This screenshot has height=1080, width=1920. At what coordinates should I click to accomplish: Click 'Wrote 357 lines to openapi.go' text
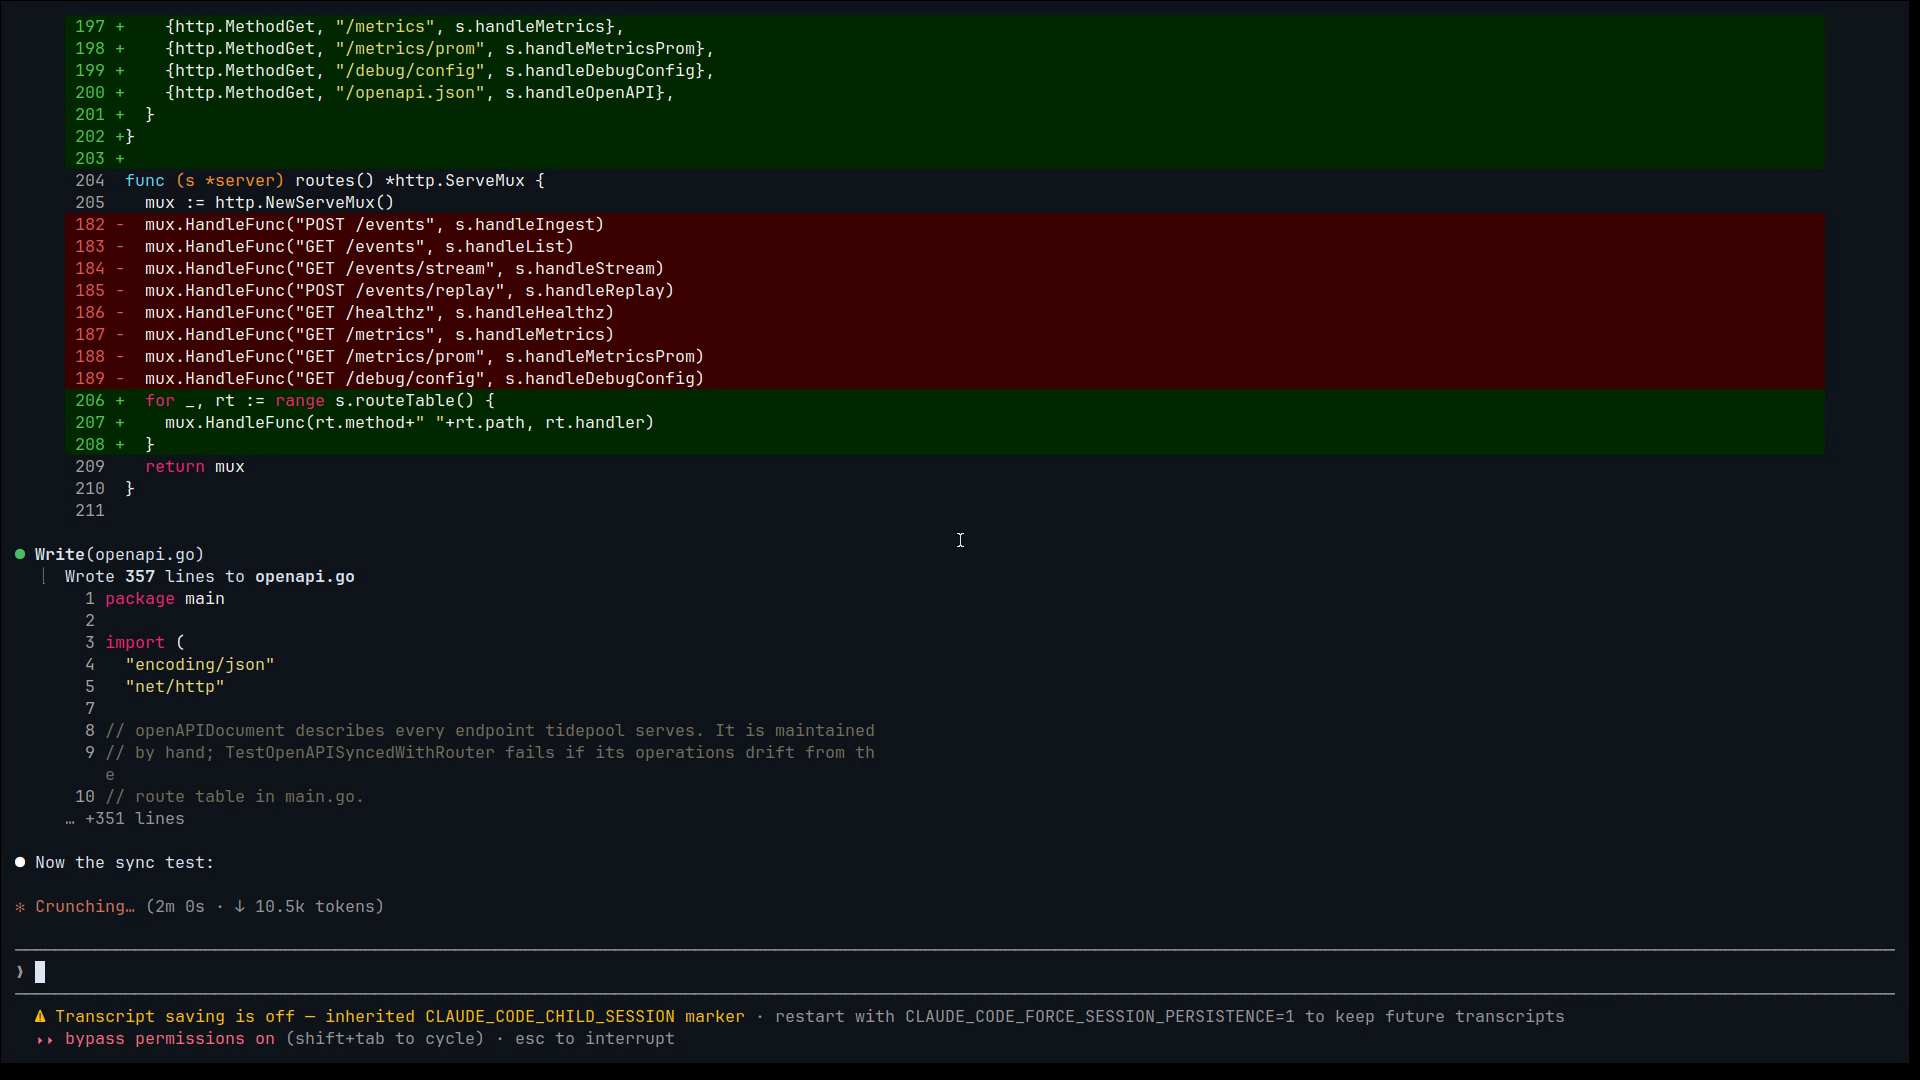[210, 577]
